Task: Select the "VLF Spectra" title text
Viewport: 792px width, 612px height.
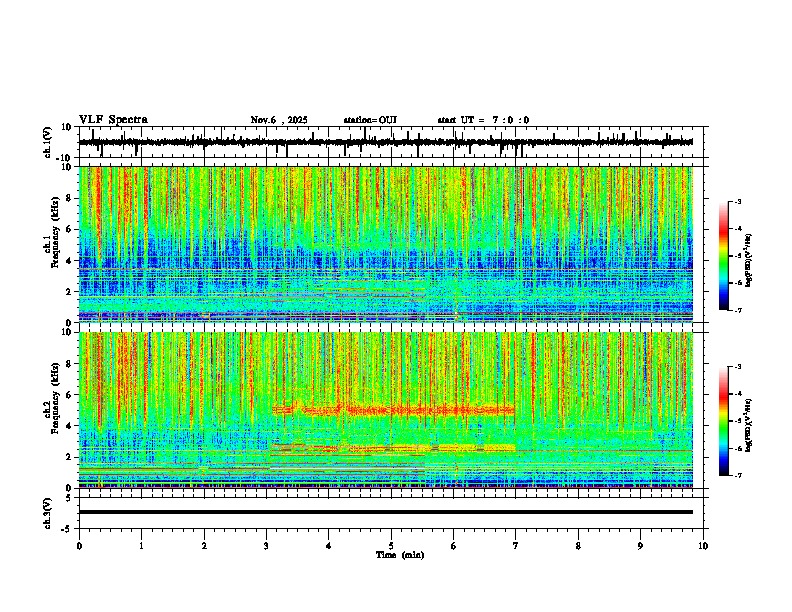Action: coord(113,120)
